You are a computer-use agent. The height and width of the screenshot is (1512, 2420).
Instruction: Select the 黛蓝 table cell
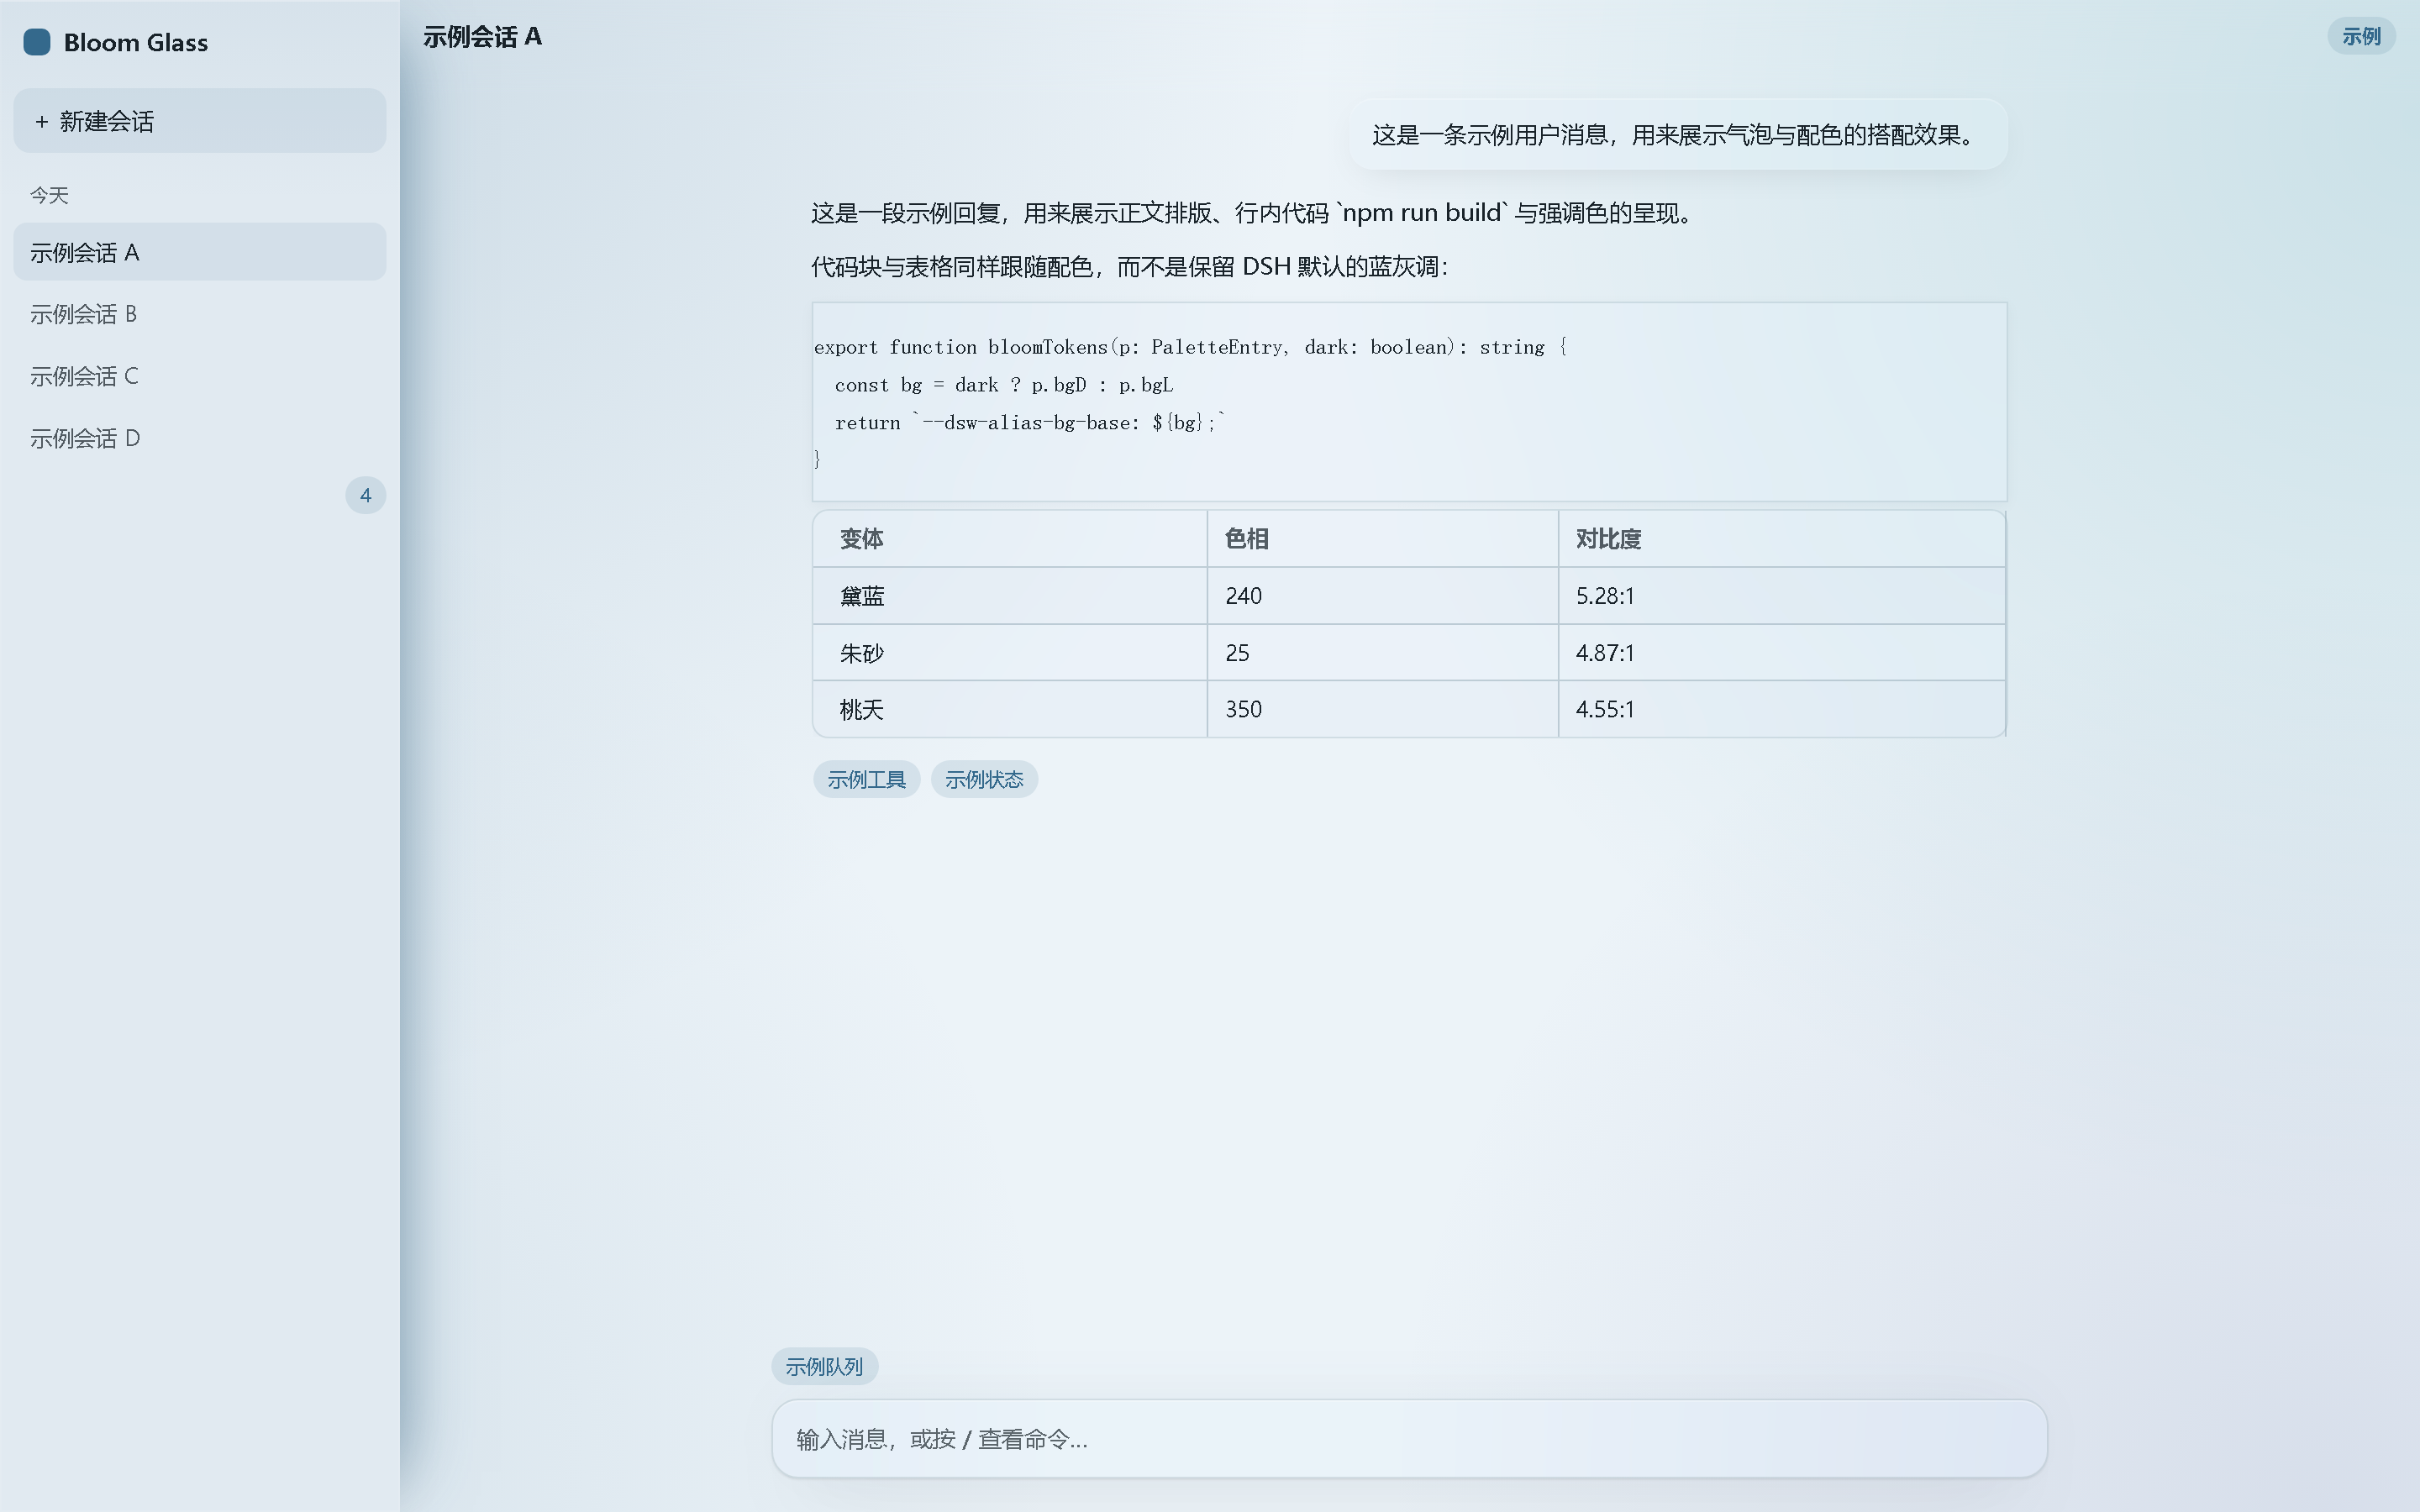click(x=1010, y=596)
